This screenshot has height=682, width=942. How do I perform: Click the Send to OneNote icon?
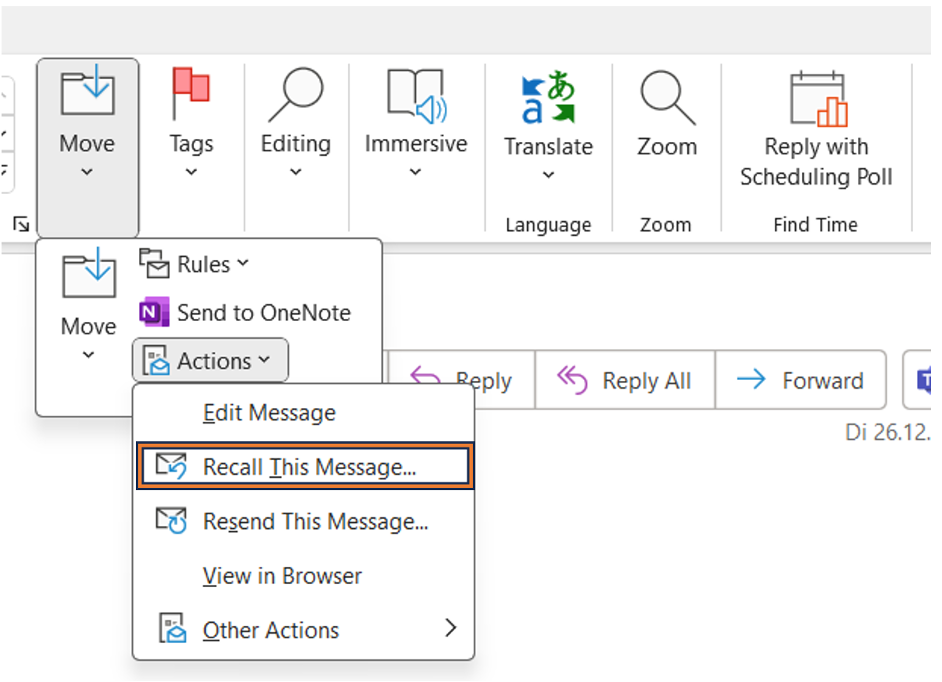pyautogui.click(x=153, y=313)
